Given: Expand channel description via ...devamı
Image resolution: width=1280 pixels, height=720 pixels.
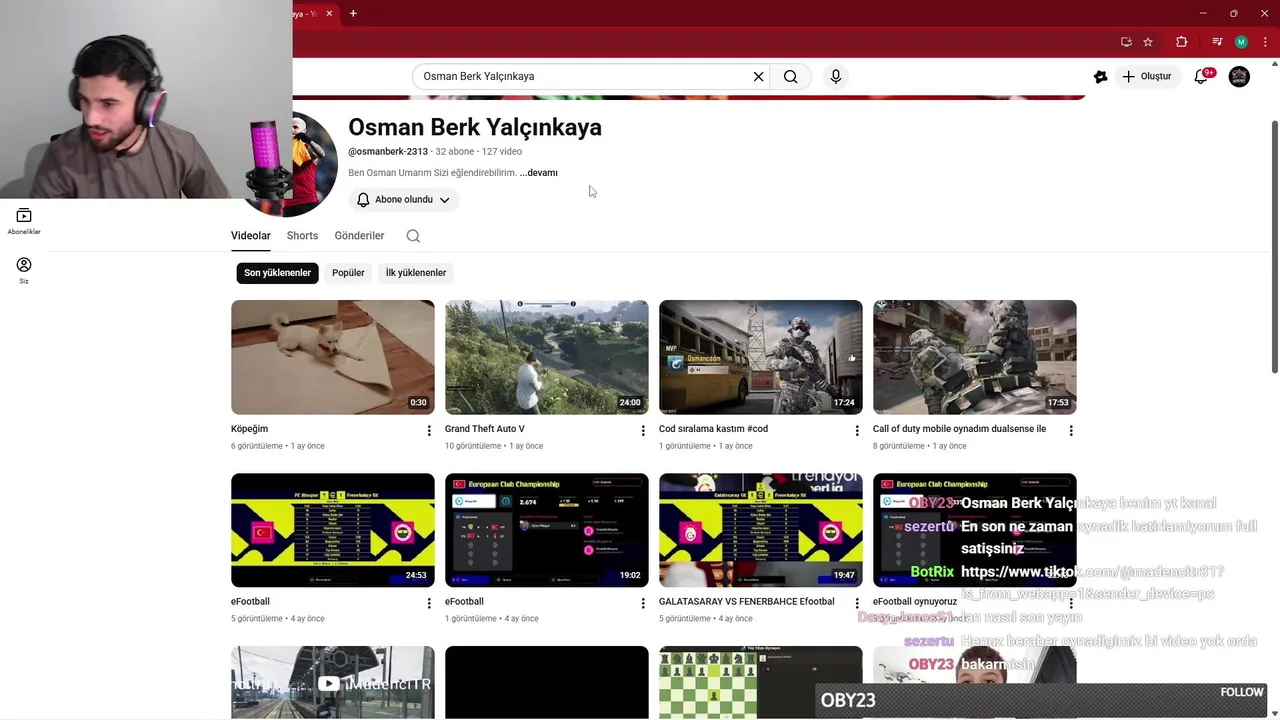Looking at the screenshot, I should point(539,173).
